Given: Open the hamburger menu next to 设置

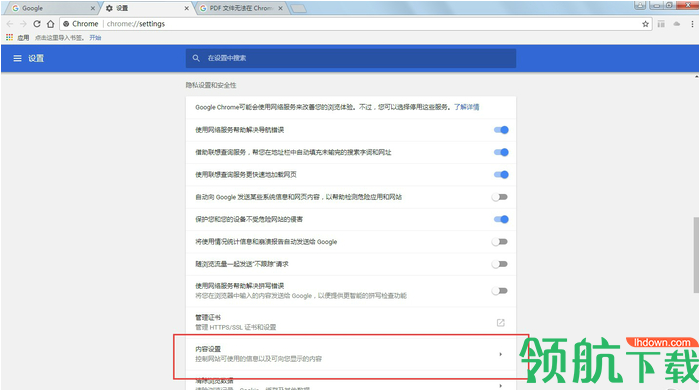Looking at the screenshot, I should point(17,58).
